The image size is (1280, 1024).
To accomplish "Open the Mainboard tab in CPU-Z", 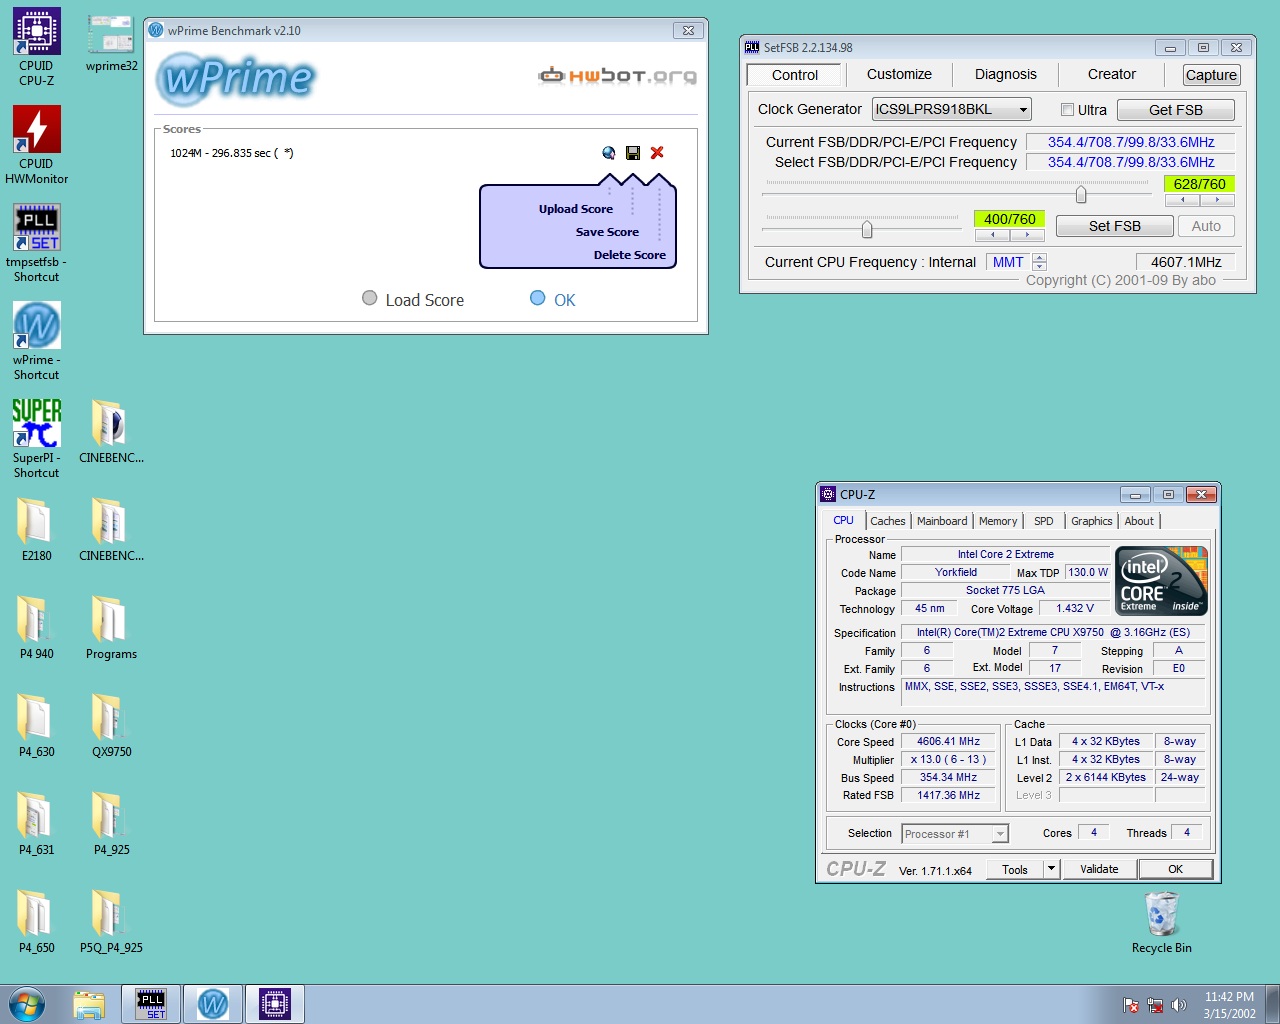I will [x=942, y=521].
